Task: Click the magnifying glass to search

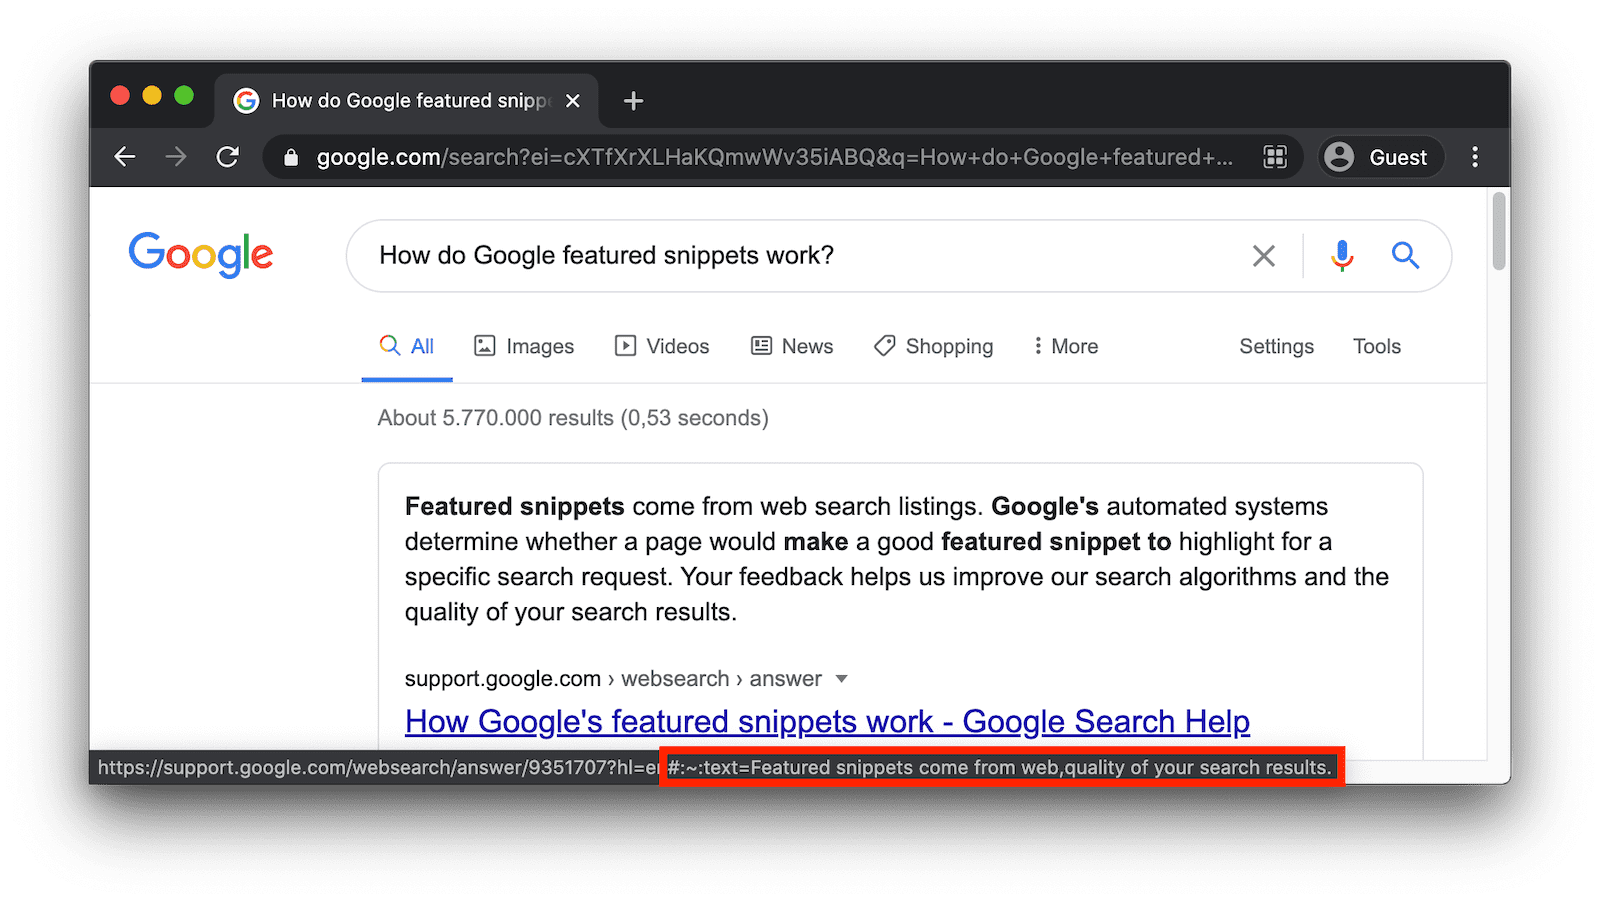Action: click(x=1405, y=256)
